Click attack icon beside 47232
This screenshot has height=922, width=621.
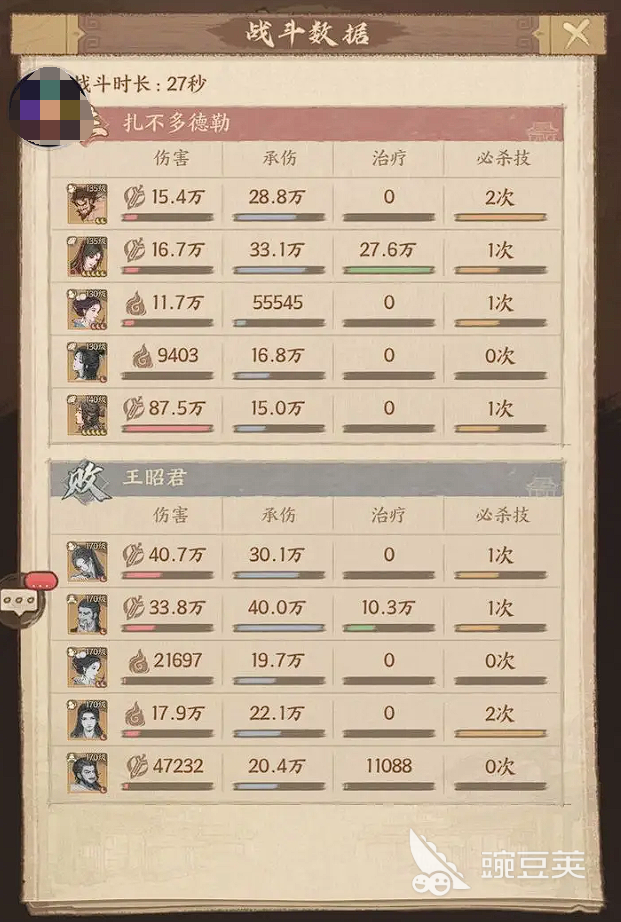[138, 766]
